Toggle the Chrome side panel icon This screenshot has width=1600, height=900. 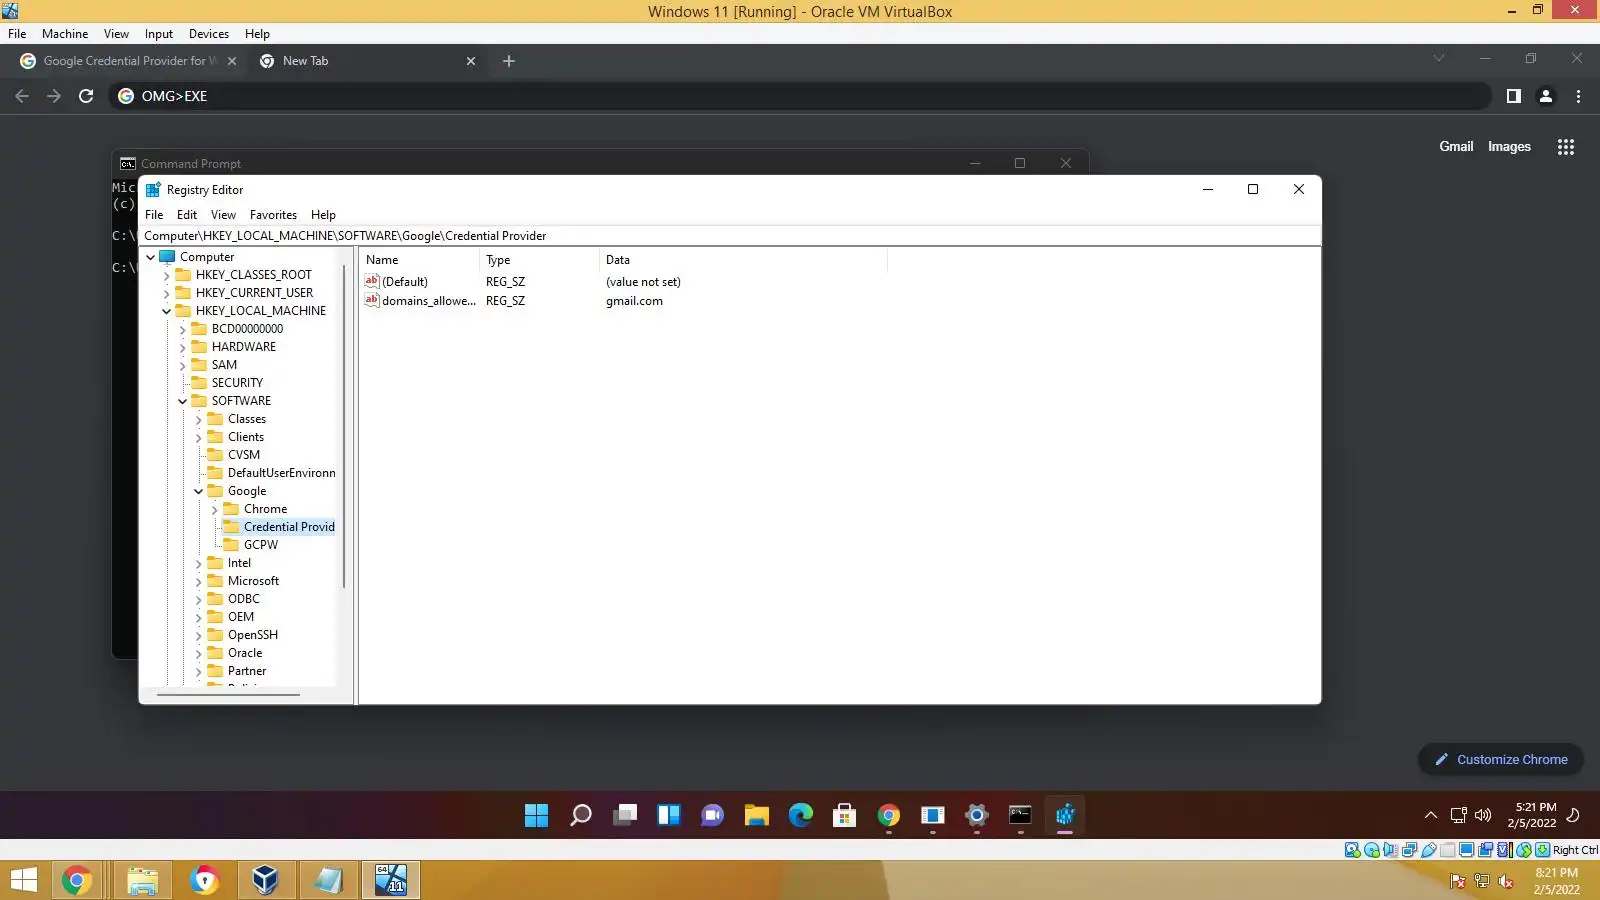[1514, 96]
